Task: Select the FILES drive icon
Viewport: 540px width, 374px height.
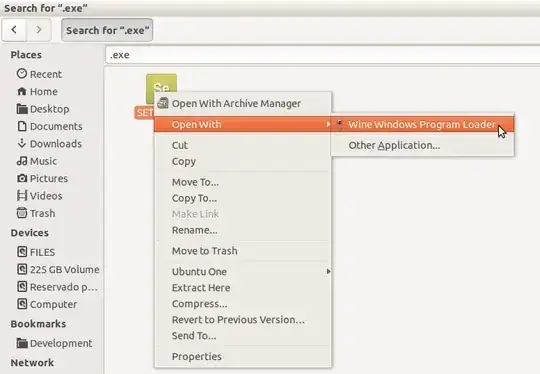Action: tap(22, 252)
